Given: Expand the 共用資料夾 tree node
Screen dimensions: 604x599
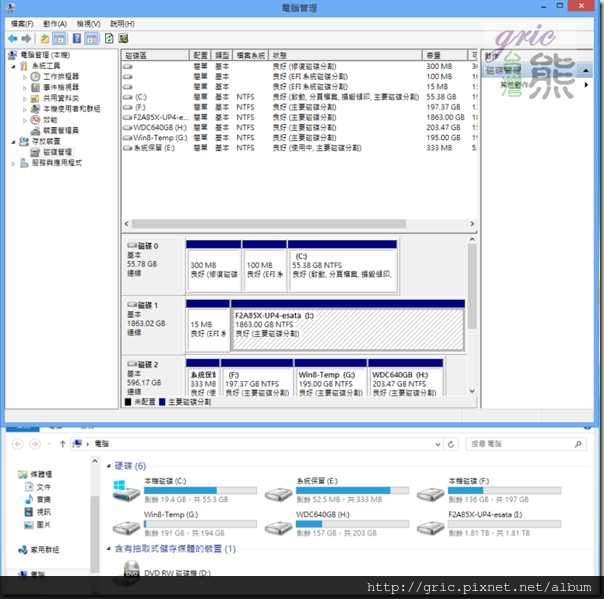Looking at the screenshot, I should [25, 99].
